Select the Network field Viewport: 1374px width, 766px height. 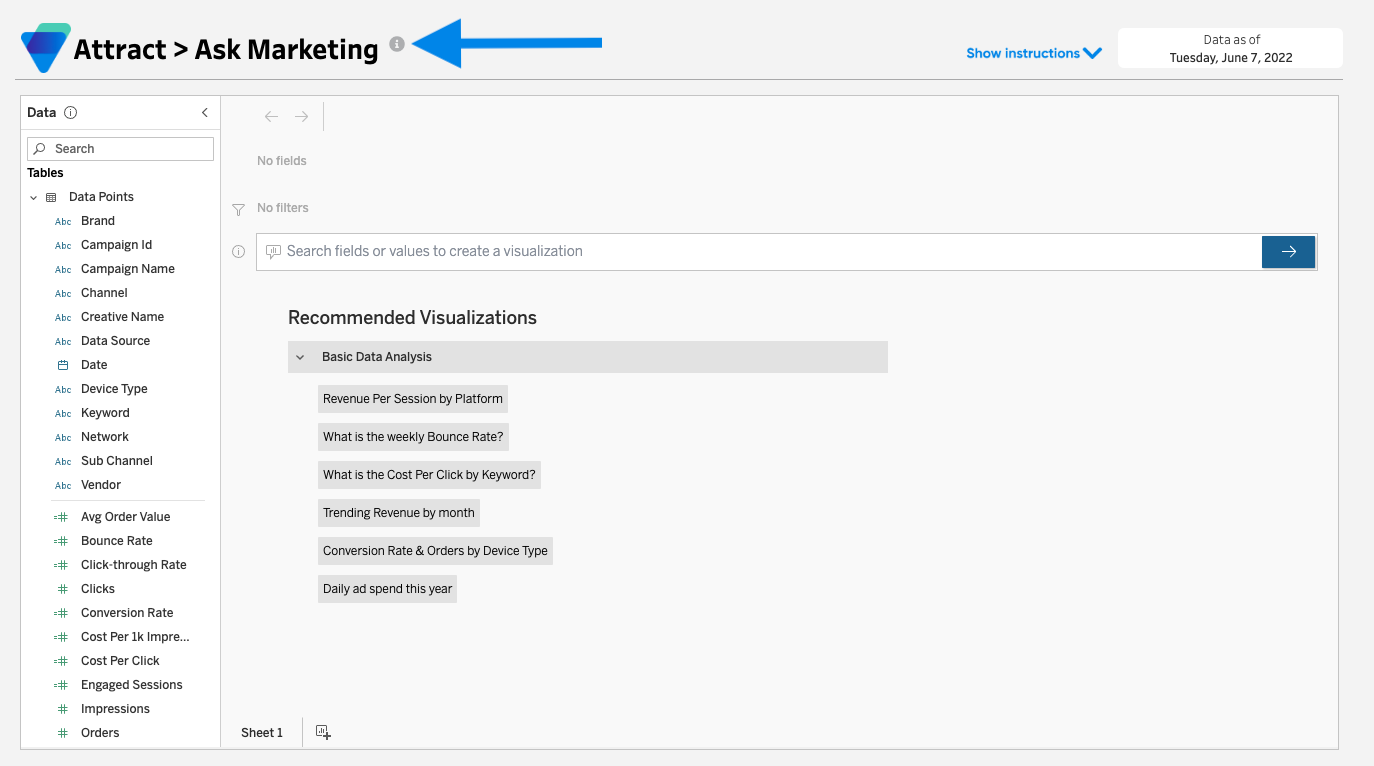click(x=105, y=437)
